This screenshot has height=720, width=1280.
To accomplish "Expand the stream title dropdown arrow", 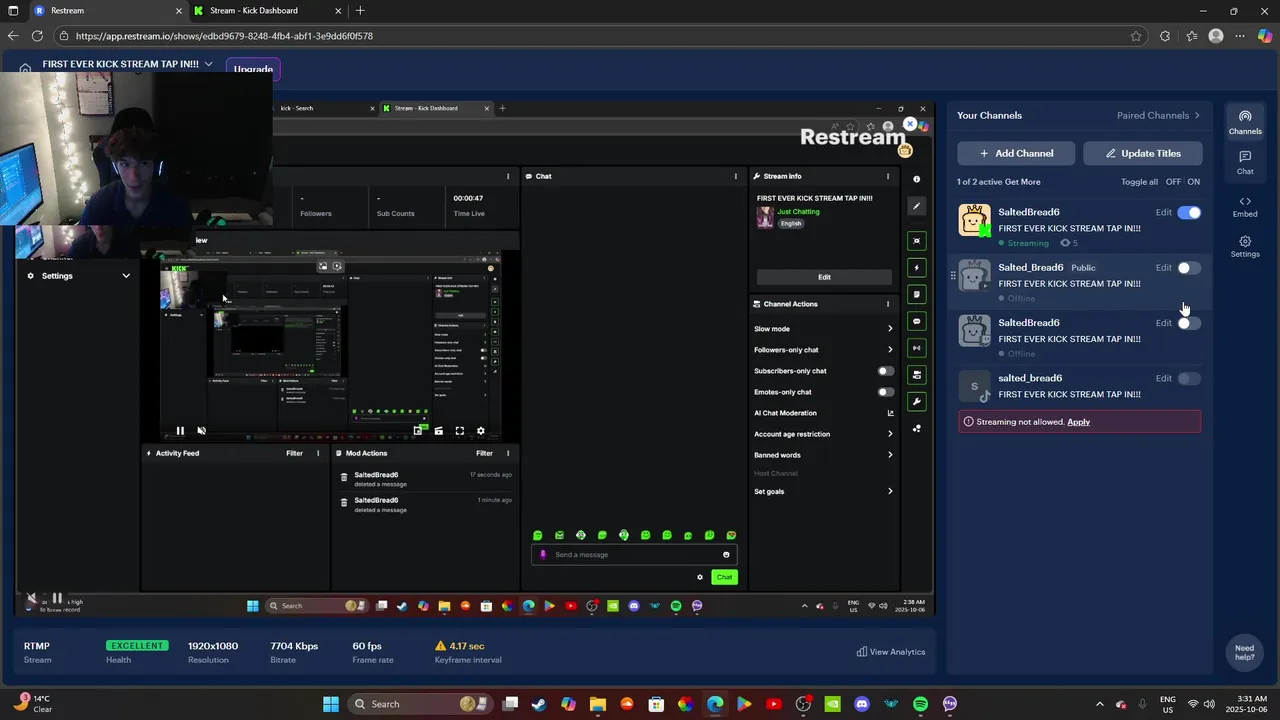I will coord(208,64).
